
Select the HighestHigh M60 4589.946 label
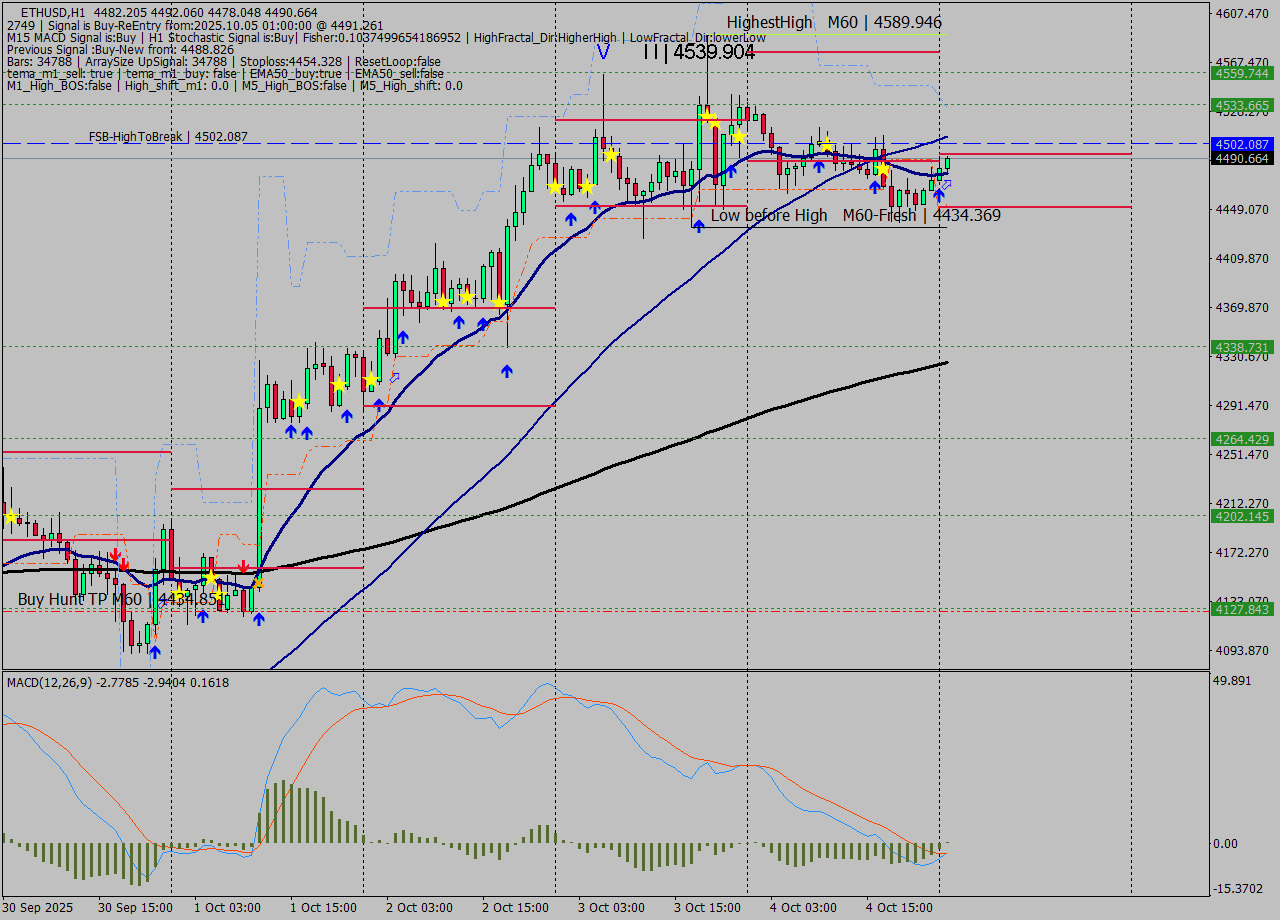(x=833, y=22)
